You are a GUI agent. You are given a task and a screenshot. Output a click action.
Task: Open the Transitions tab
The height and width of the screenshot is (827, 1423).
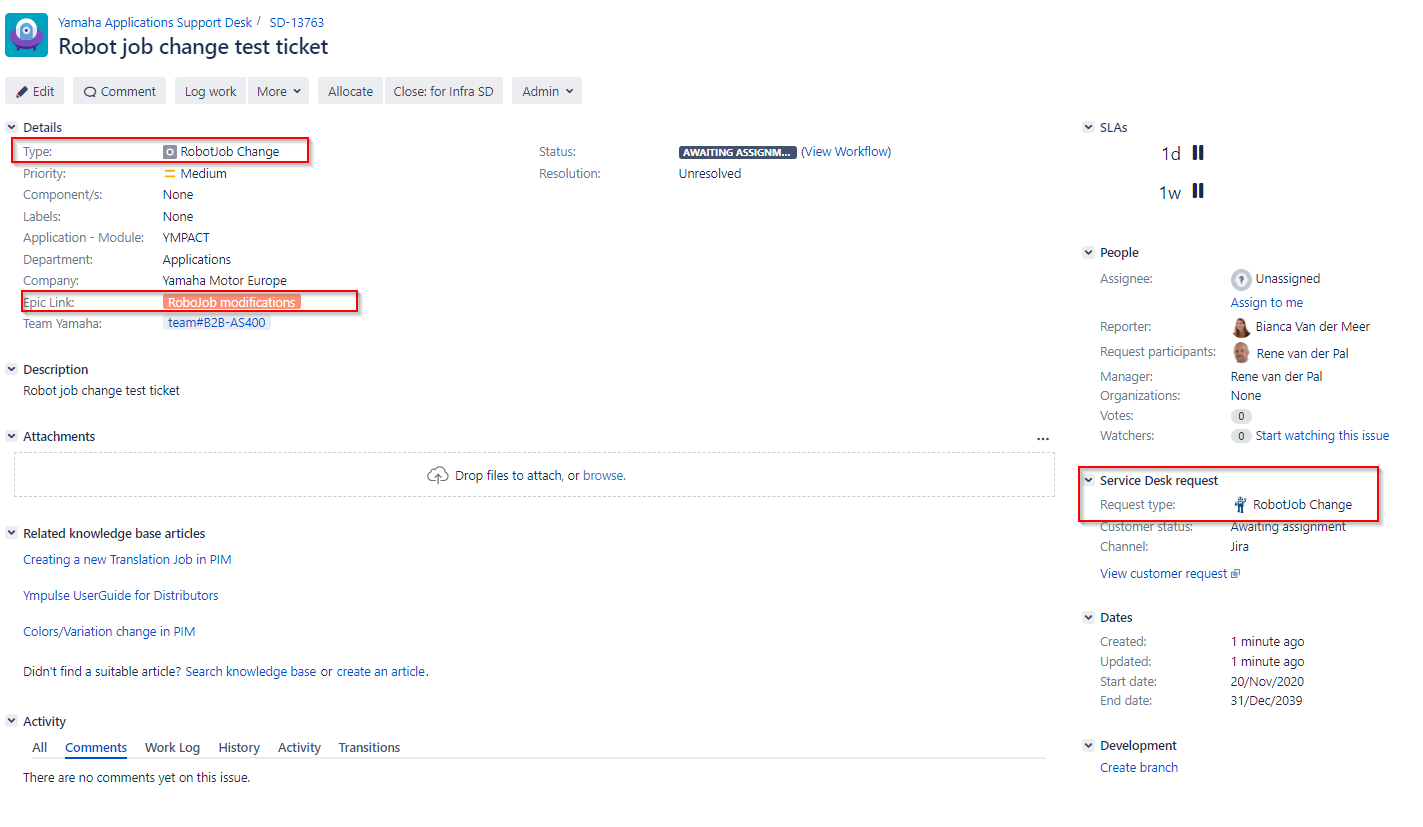click(369, 748)
